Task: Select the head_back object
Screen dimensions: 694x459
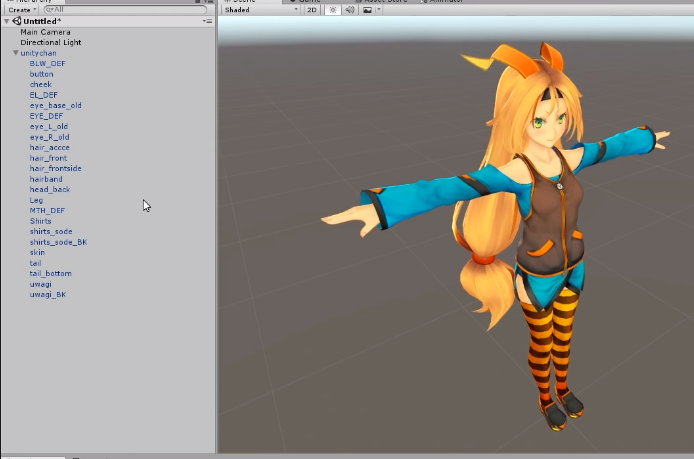Action: [x=50, y=189]
